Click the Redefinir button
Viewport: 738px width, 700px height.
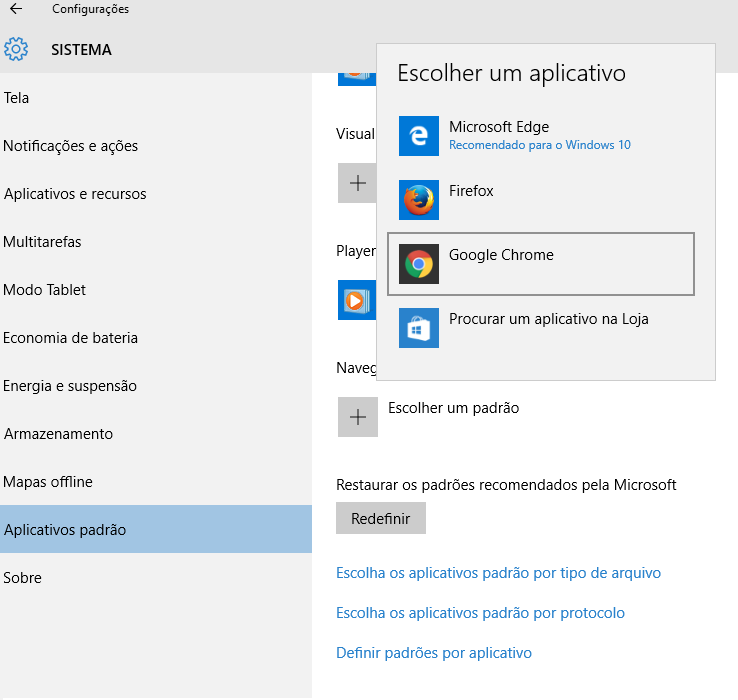click(381, 518)
